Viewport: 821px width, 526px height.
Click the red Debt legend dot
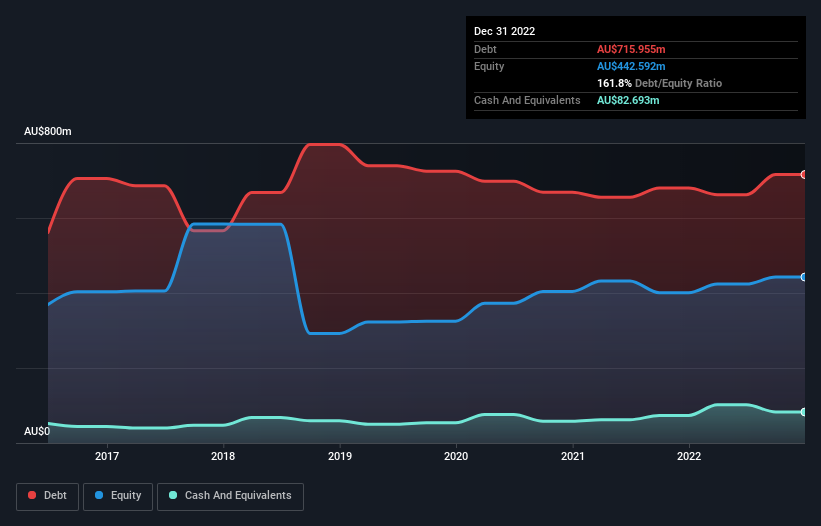(32, 495)
